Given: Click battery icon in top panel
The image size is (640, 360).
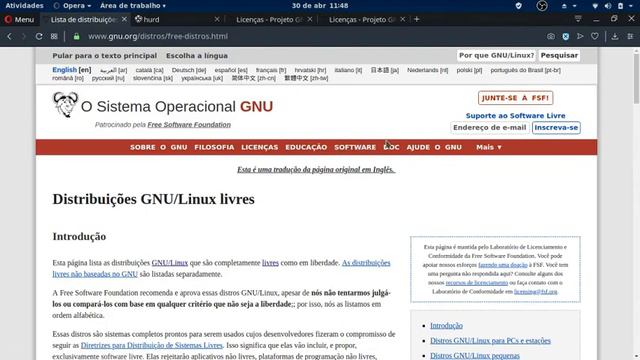Looking at the screenshot, I should (x=620, y=6).
